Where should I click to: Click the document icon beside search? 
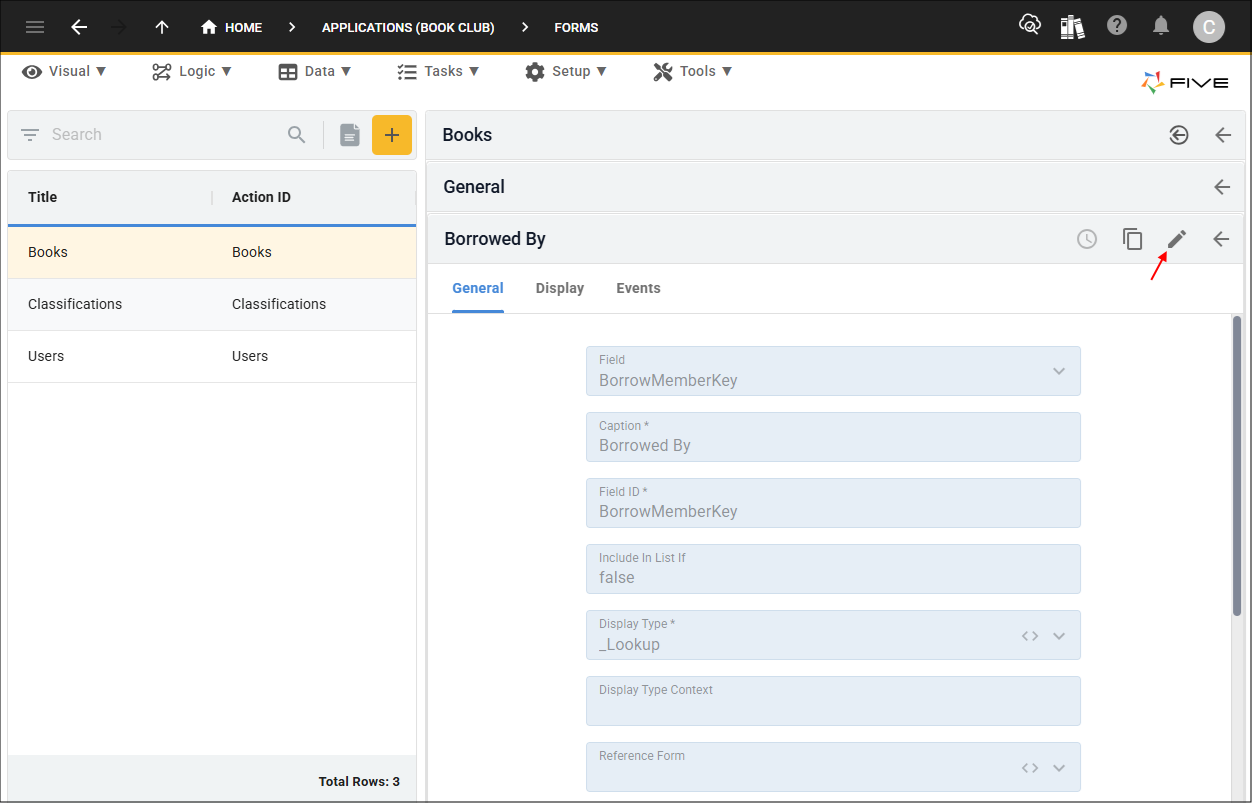pos(349,135)
